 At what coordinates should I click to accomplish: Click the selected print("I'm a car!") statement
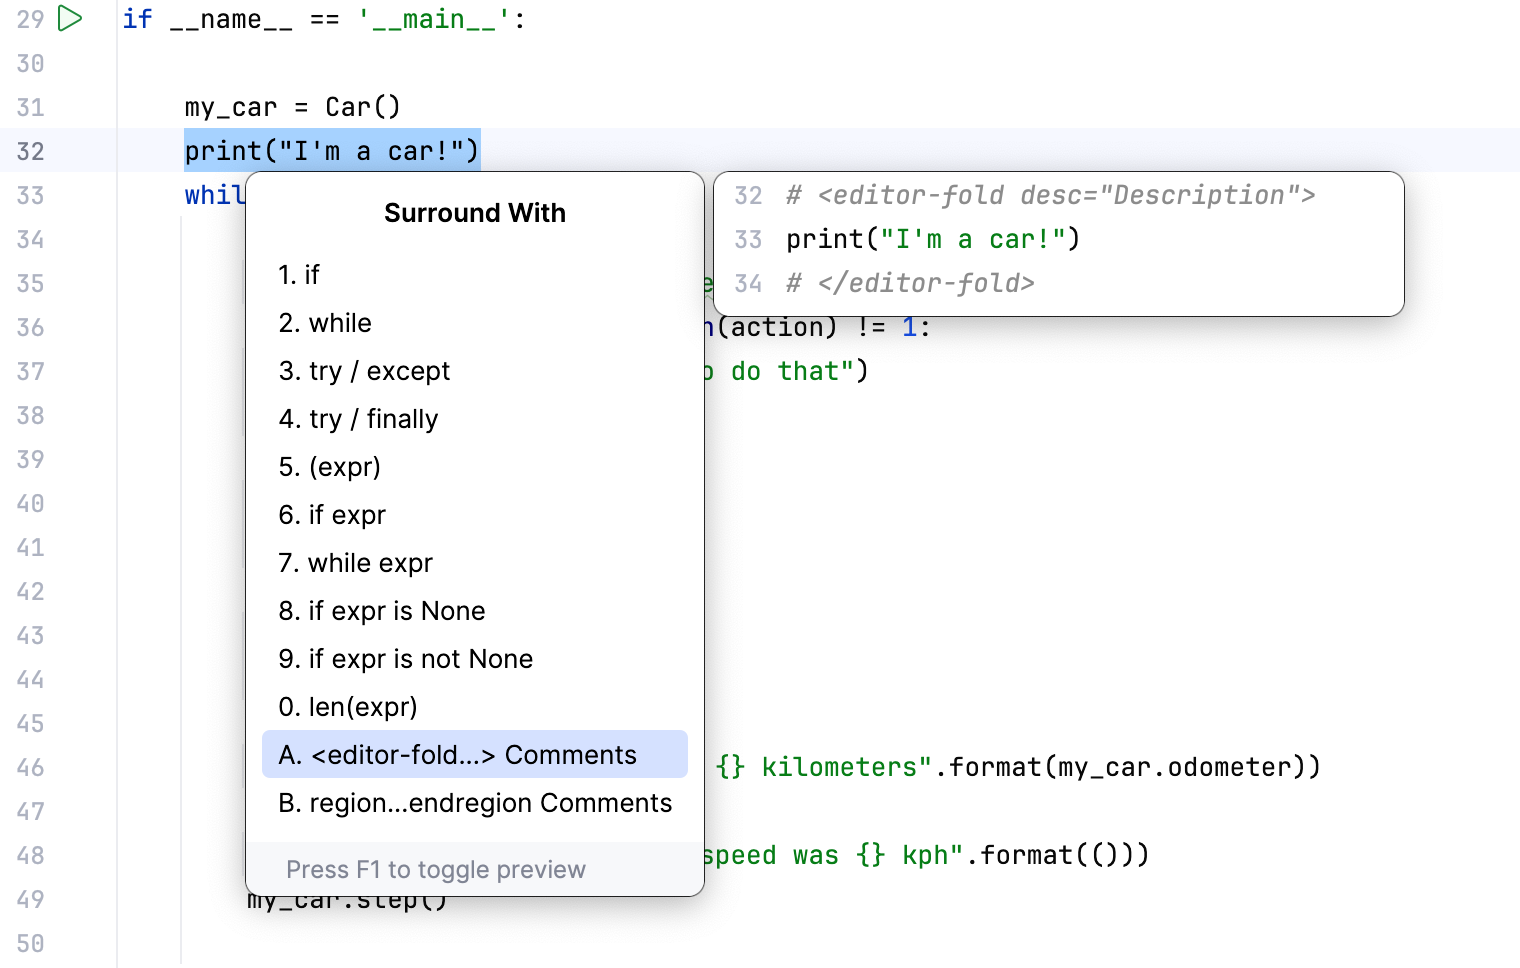332,151
